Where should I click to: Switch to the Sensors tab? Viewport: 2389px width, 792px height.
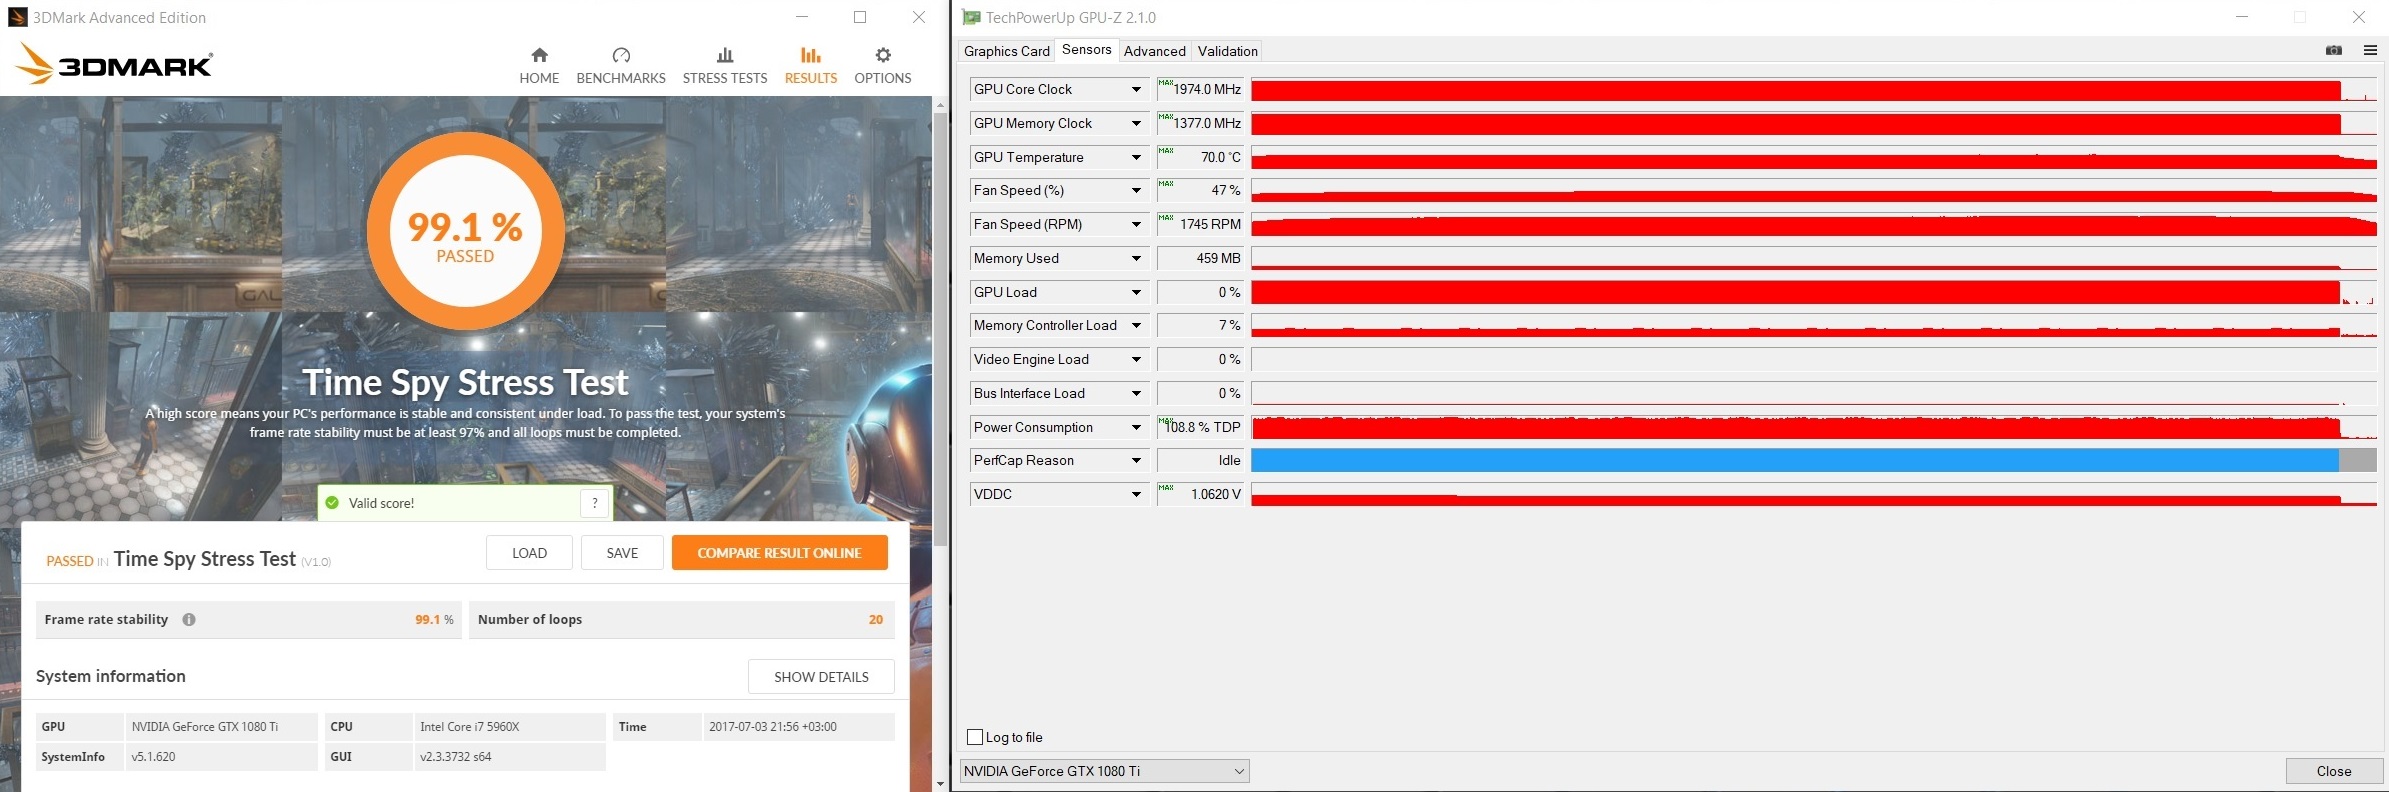pos(1086,50)
